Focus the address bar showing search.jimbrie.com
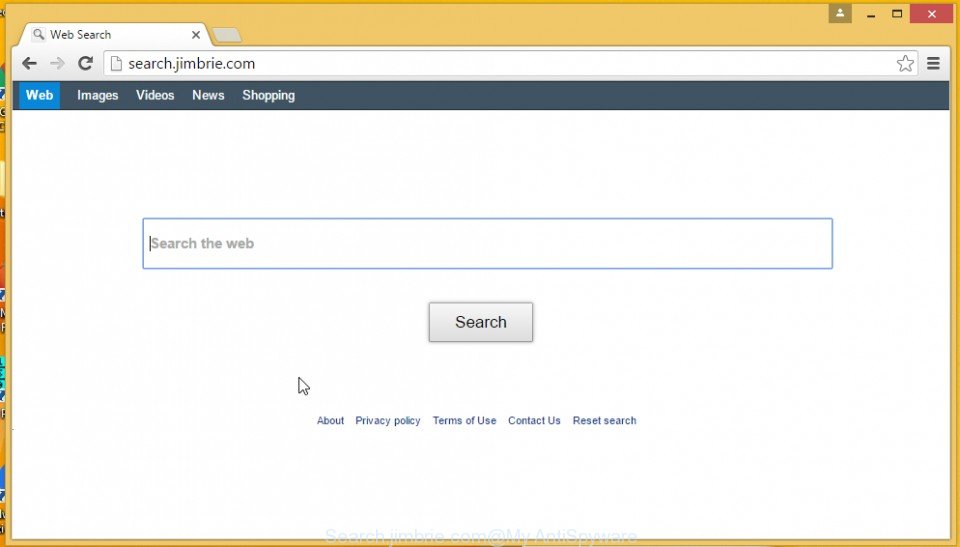The height and width of the screenshot is (547, 960). tap(509, 64)
